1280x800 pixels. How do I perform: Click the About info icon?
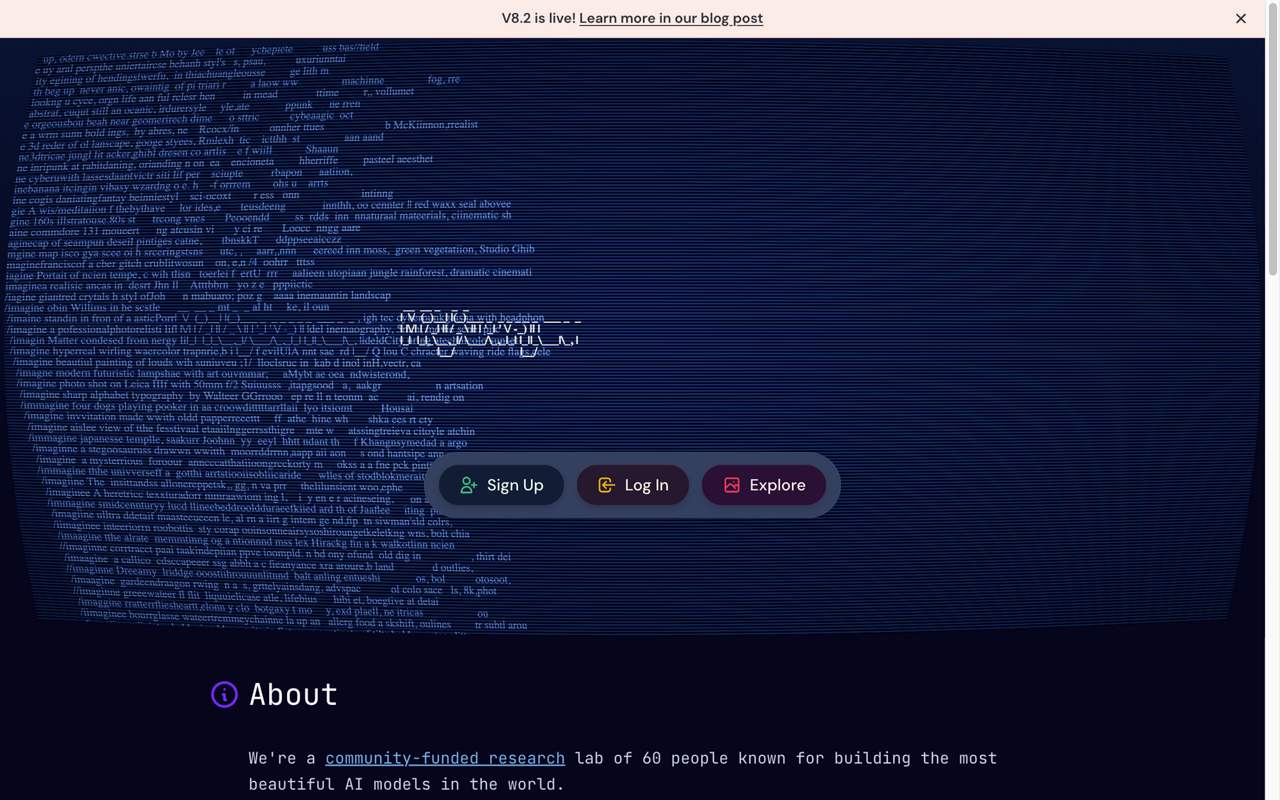point(224,694)
